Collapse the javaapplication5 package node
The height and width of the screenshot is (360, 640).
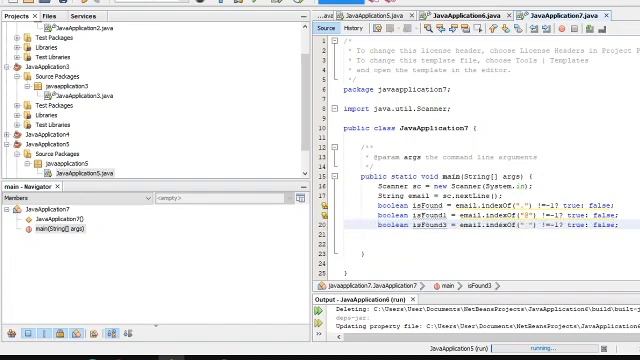pyautogui.click(x=27, y=163)
